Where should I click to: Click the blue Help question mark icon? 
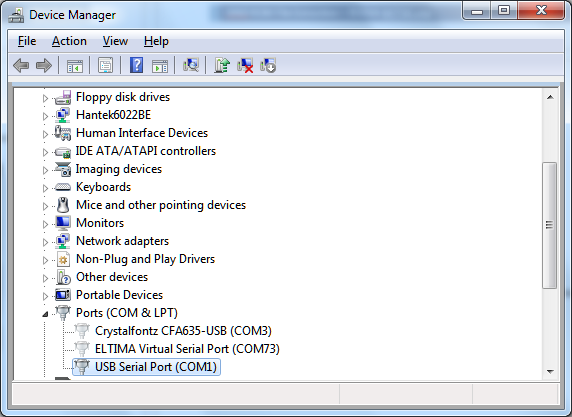tap(136, 66)
